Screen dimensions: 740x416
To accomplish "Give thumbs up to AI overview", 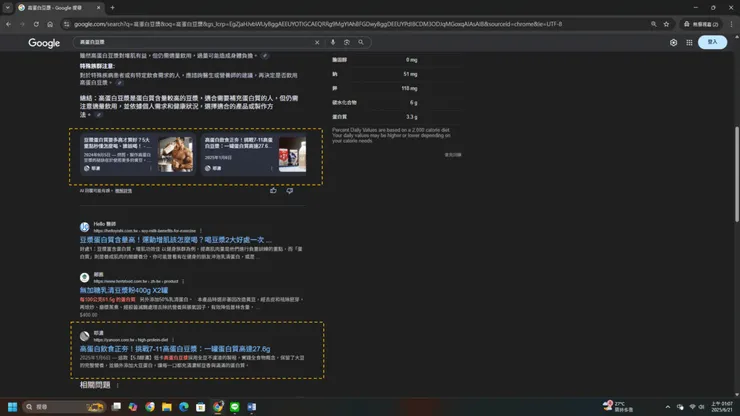I will click(x=273, y=191).
